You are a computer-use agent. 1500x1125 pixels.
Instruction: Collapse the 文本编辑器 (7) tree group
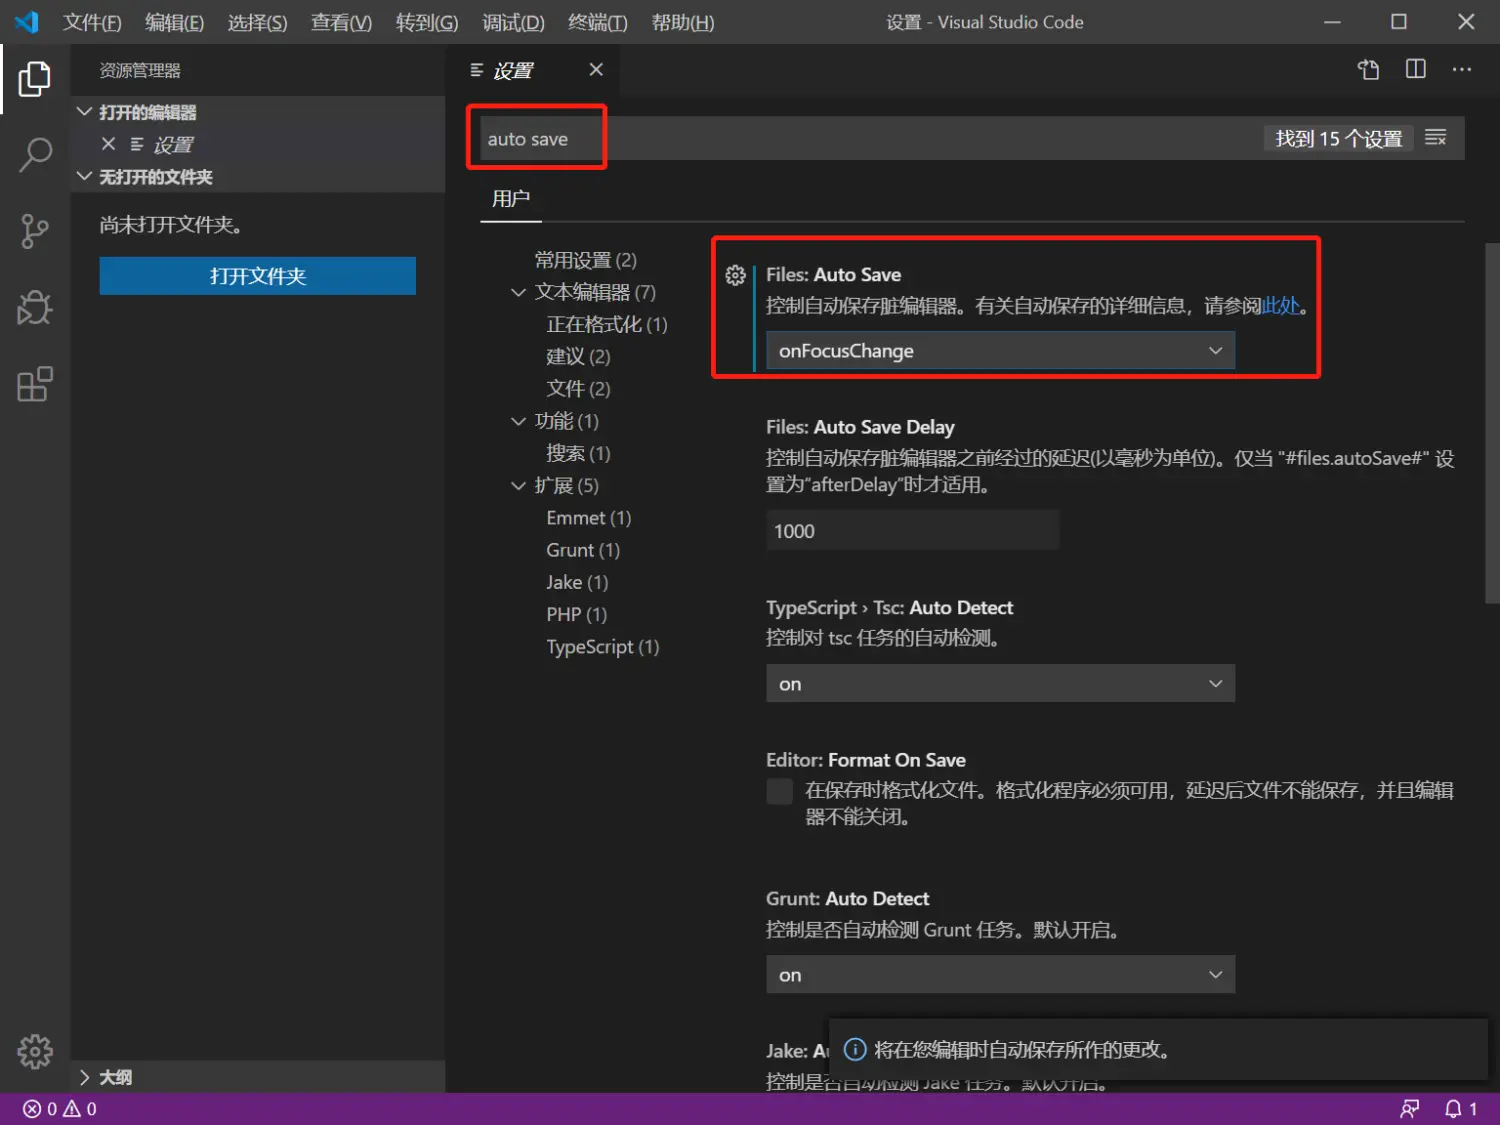point(518,293)
